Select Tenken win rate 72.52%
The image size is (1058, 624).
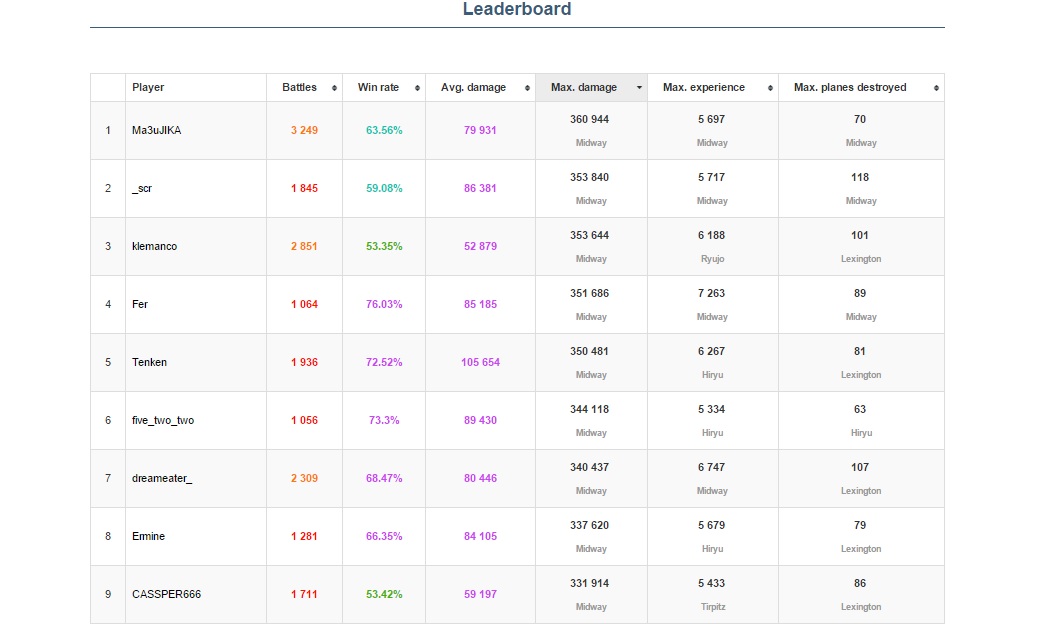tap(384, 362)
